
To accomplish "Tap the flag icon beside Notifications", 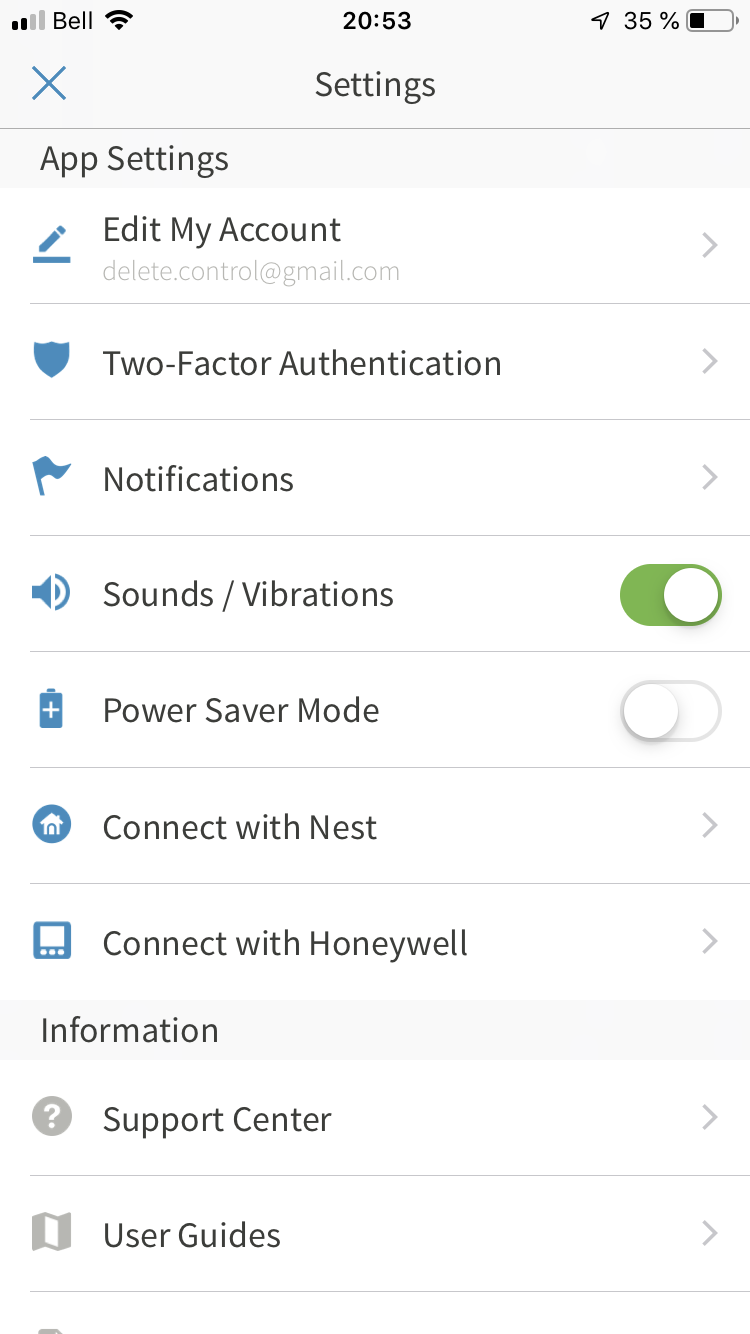I will [51, 477].
